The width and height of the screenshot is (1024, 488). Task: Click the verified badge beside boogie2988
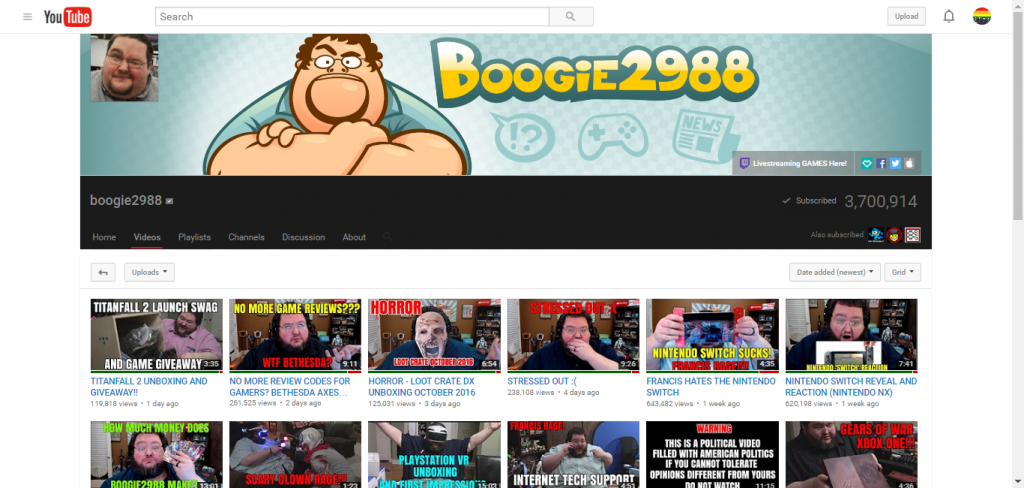169,201
